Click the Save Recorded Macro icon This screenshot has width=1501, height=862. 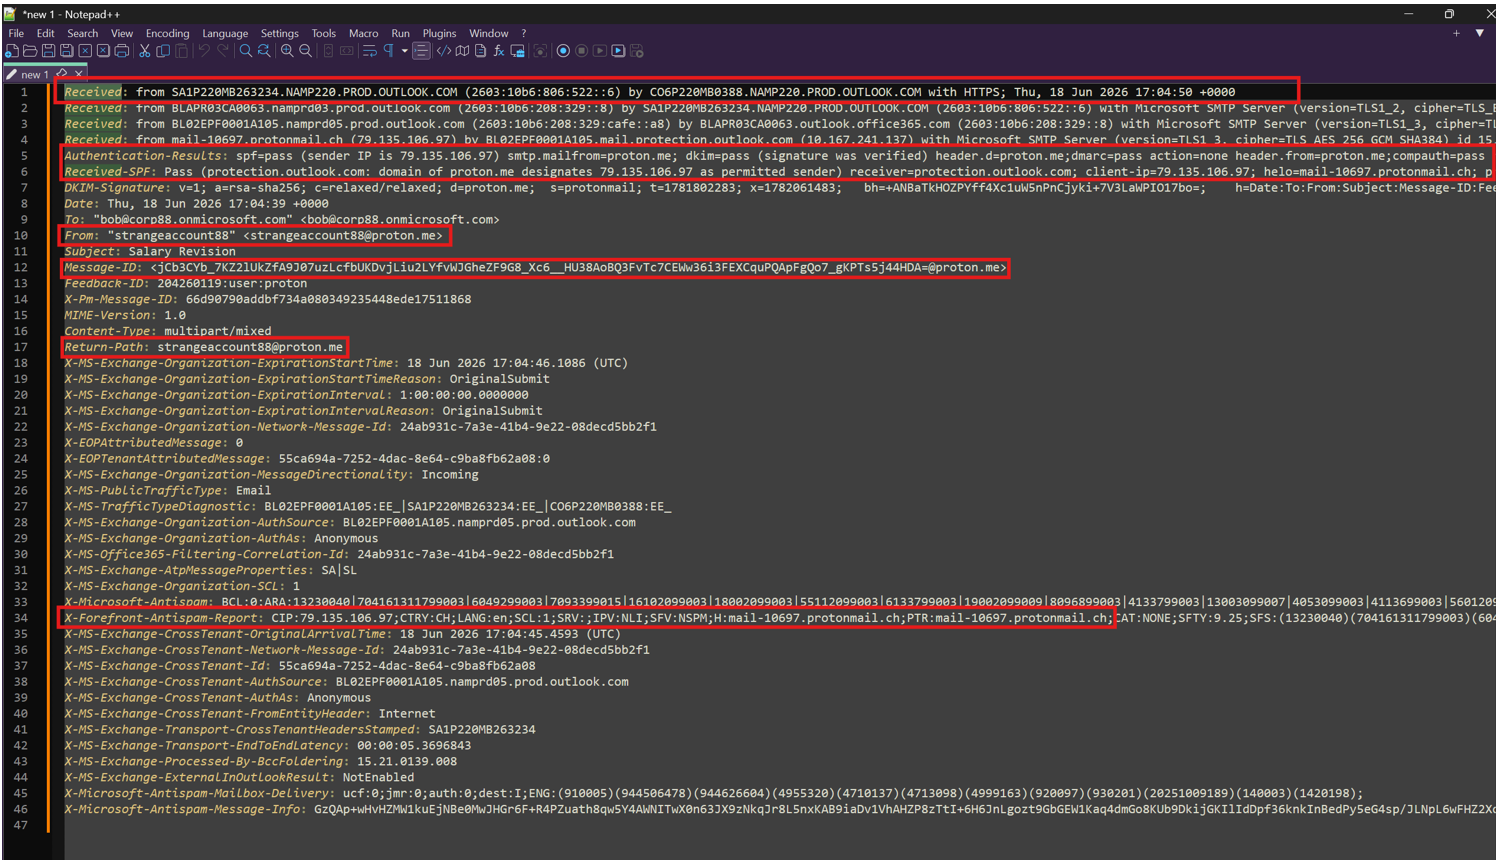pos(636,51)
